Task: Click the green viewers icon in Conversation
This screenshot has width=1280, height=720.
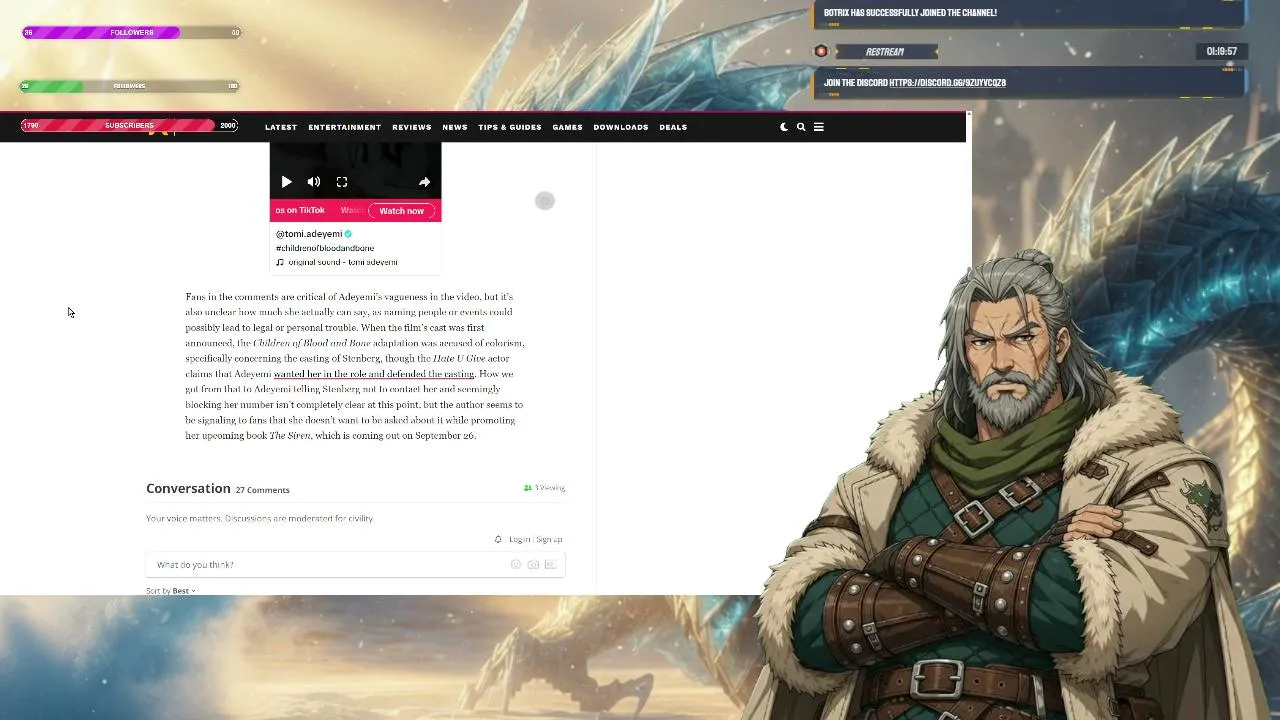Action: click(x=528, y=488)
